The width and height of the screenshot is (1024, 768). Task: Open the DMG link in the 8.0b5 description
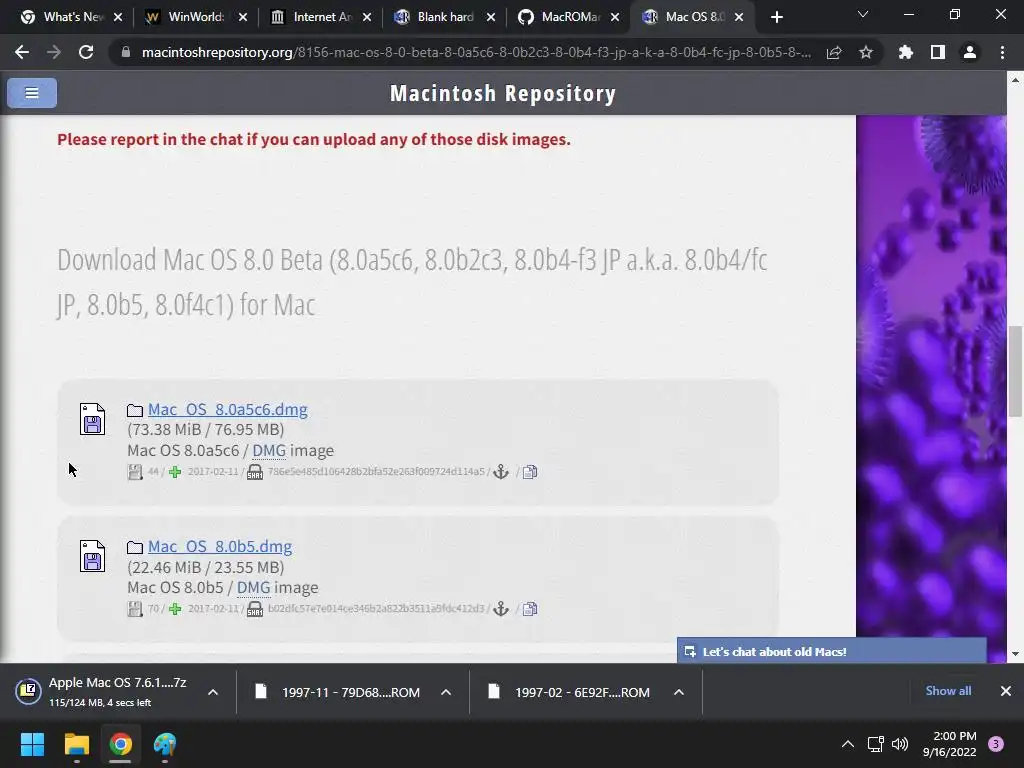[x=253, y=588]
